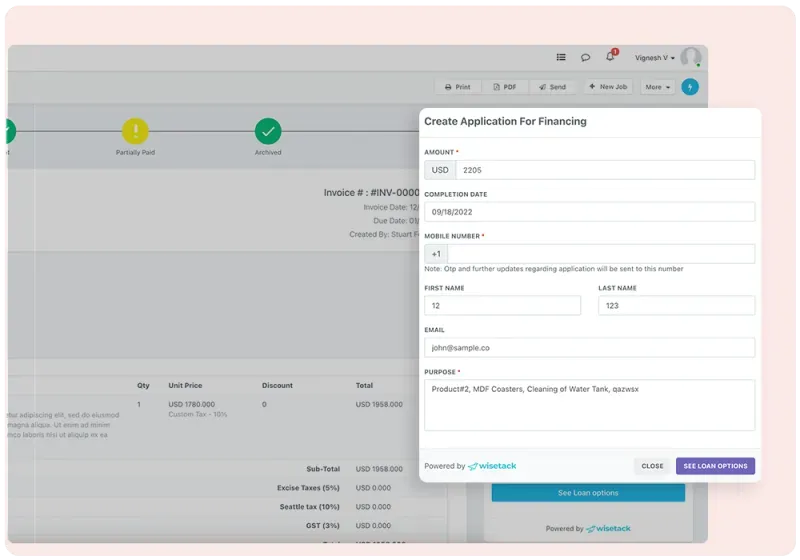The image size is (800, 560).
Task: Click the green Archived checkmark icon
Action: click(267, 131)
